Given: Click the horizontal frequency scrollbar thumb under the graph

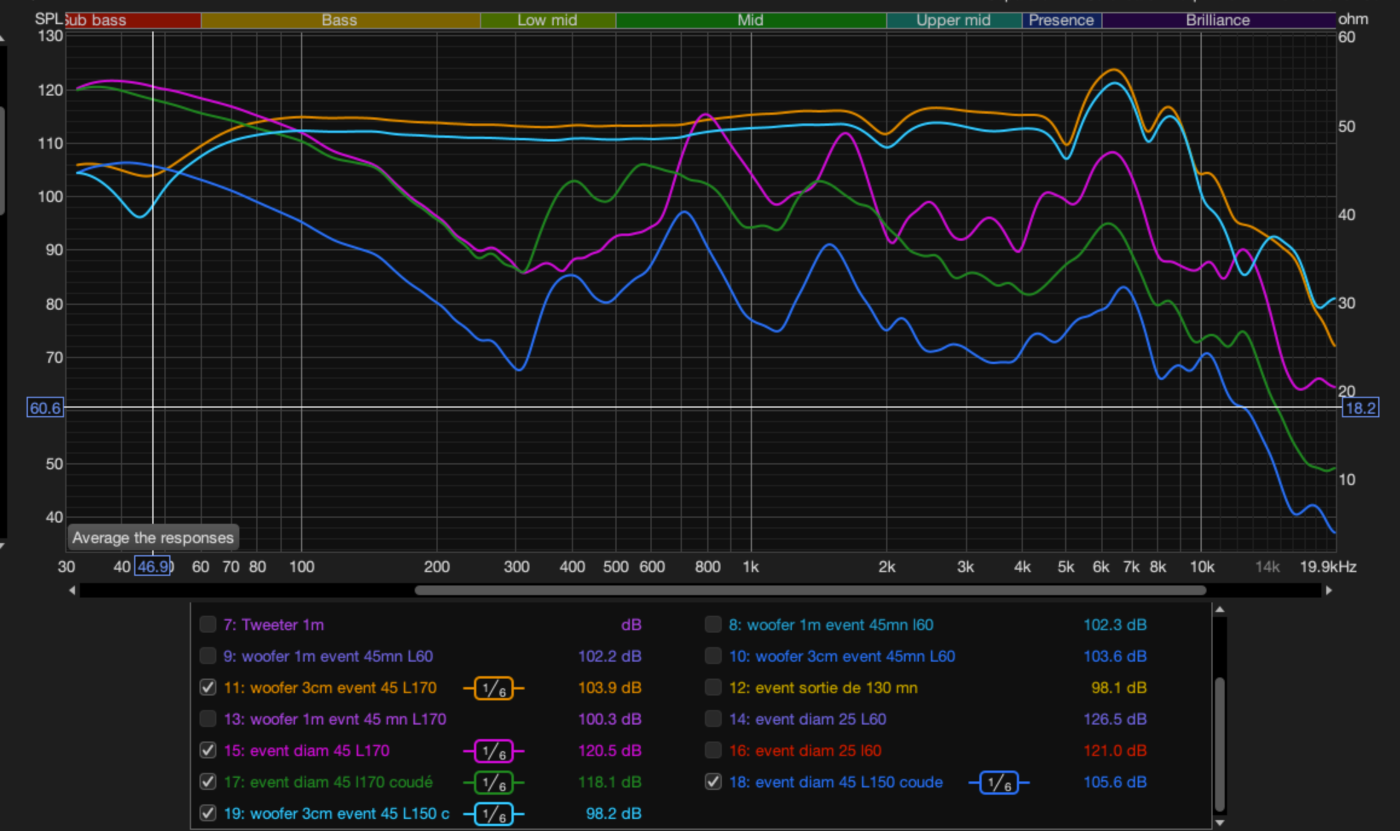Looking at the screenshot, I should [810, 590].
